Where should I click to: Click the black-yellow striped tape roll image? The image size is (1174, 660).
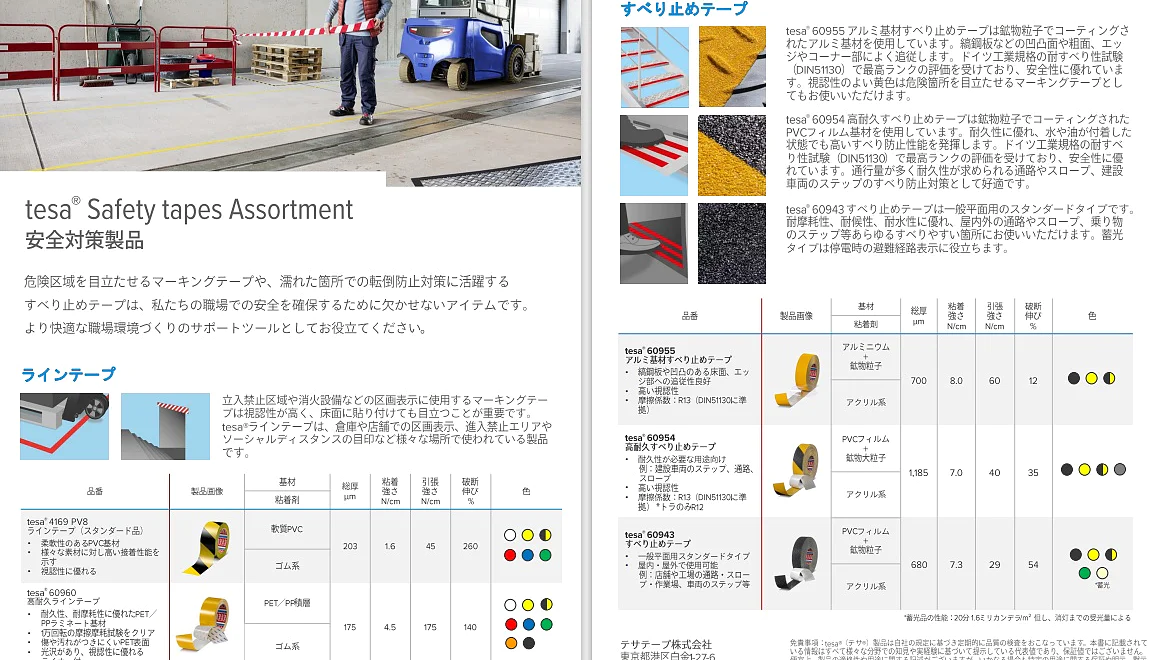[x=207, y=547]
